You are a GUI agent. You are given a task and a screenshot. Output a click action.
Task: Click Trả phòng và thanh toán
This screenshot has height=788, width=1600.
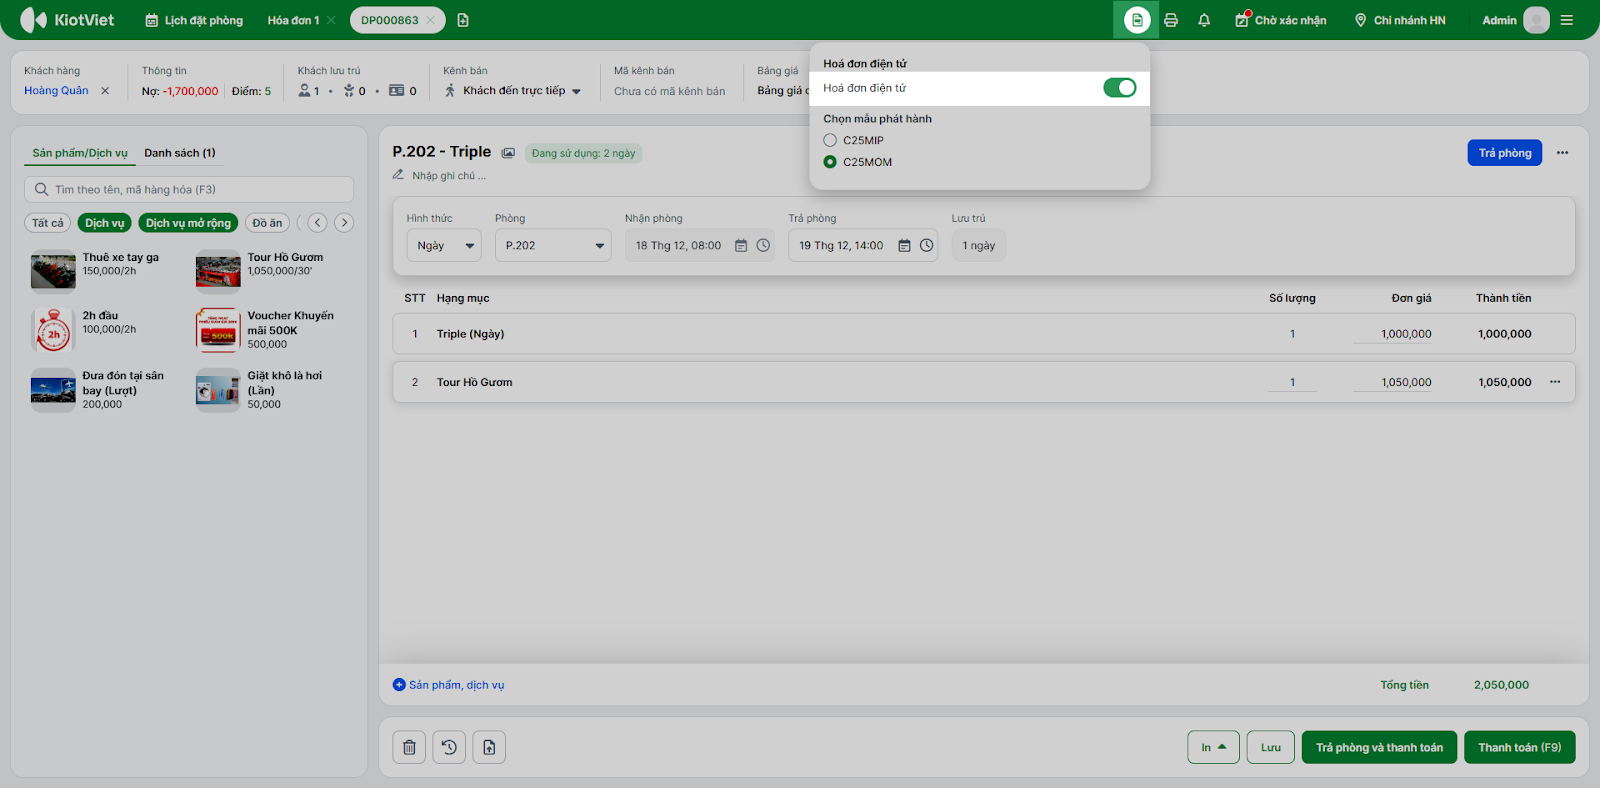pyautogui.click(x=1379, y=747)
